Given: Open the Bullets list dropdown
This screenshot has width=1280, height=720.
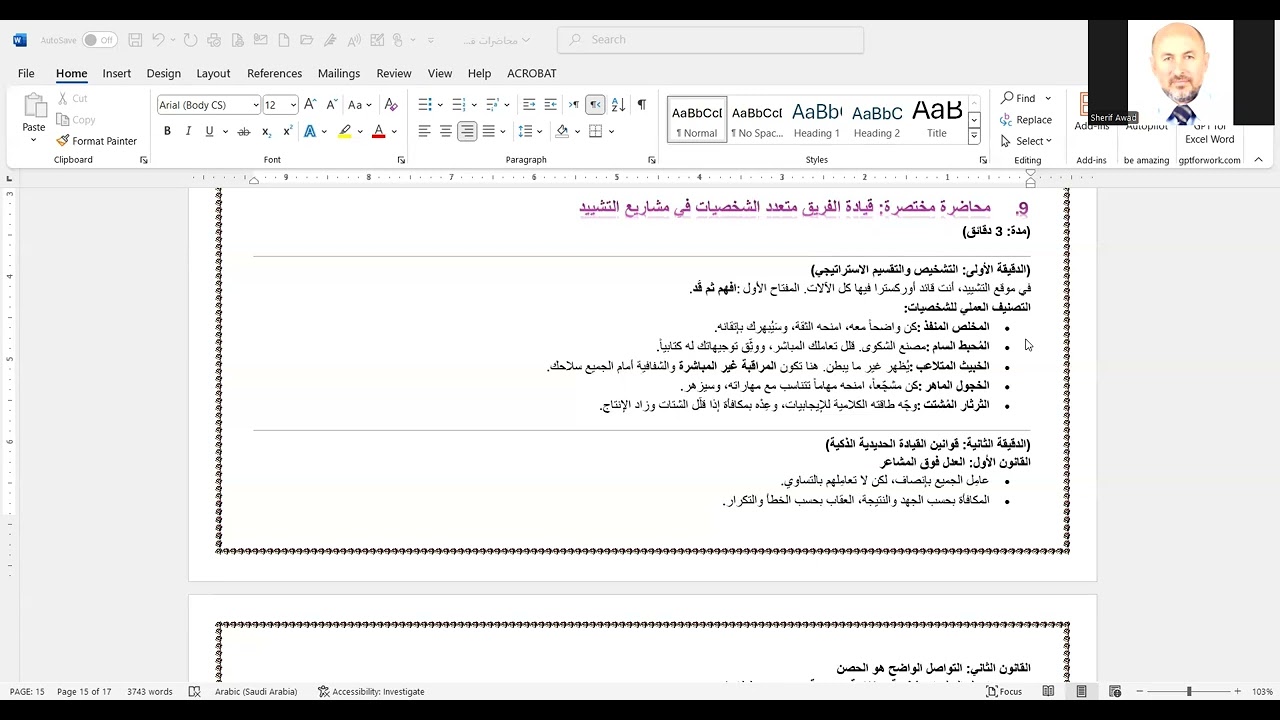Looking at the screenshot, I should (x=439, y=105).
